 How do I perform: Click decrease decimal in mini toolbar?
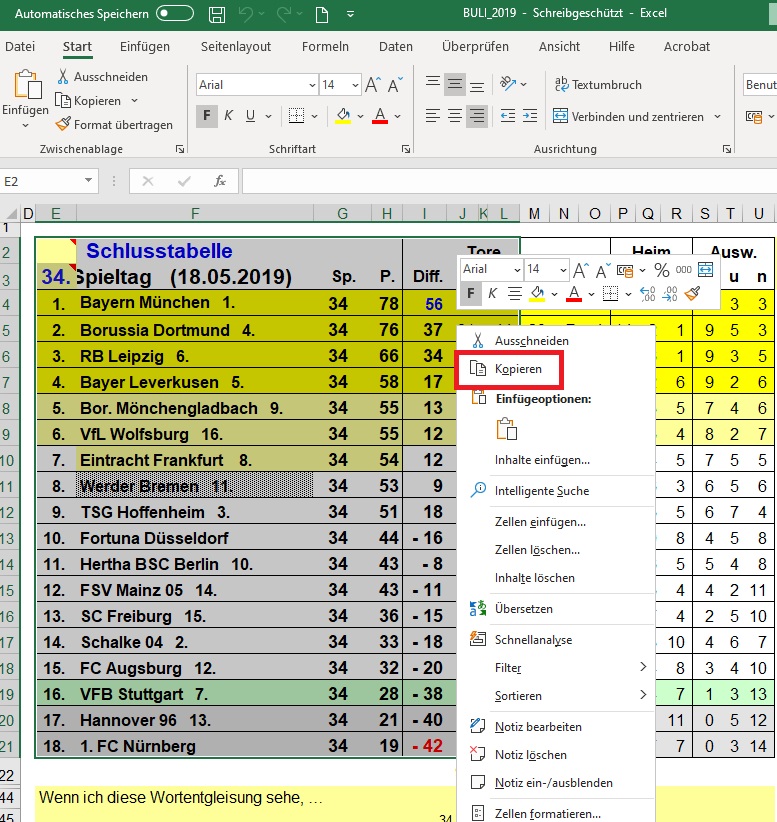[x=670, y=294]
